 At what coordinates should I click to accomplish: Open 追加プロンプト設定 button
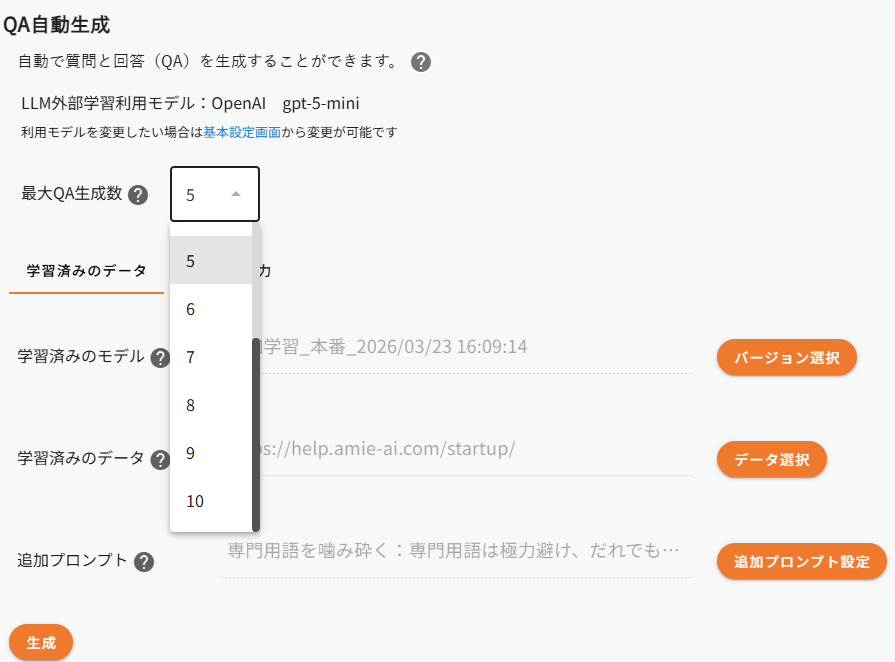coord(801,562)
